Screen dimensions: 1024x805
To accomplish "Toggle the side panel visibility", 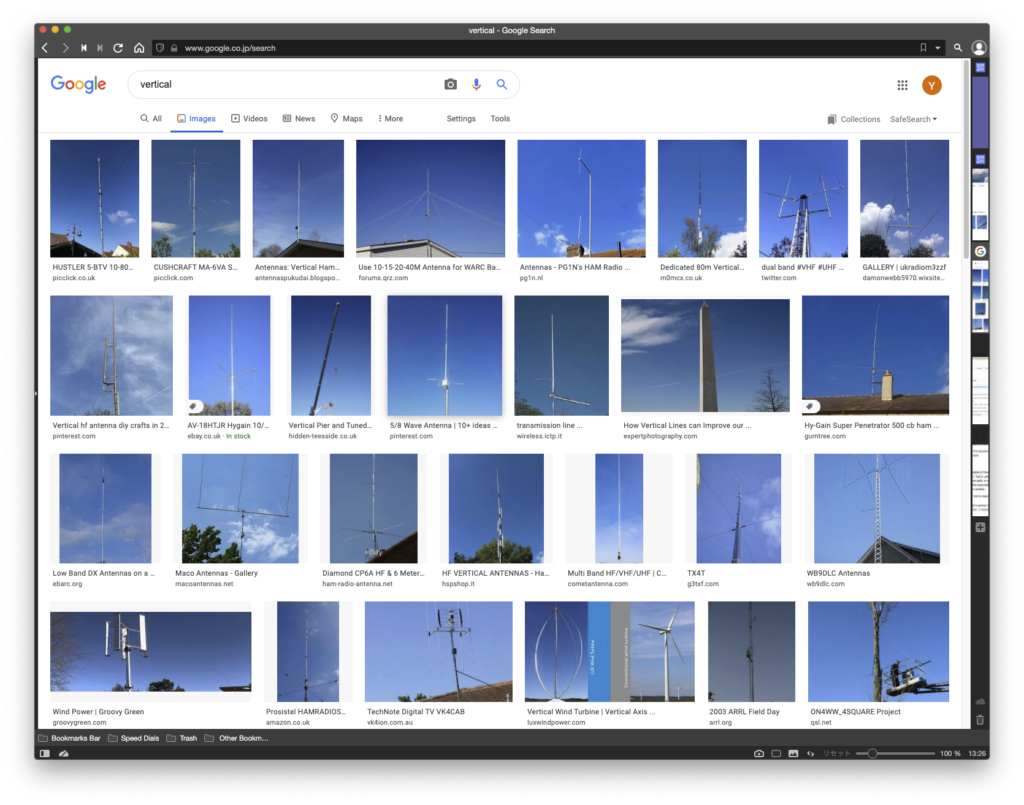I will (x=44, y=753).
